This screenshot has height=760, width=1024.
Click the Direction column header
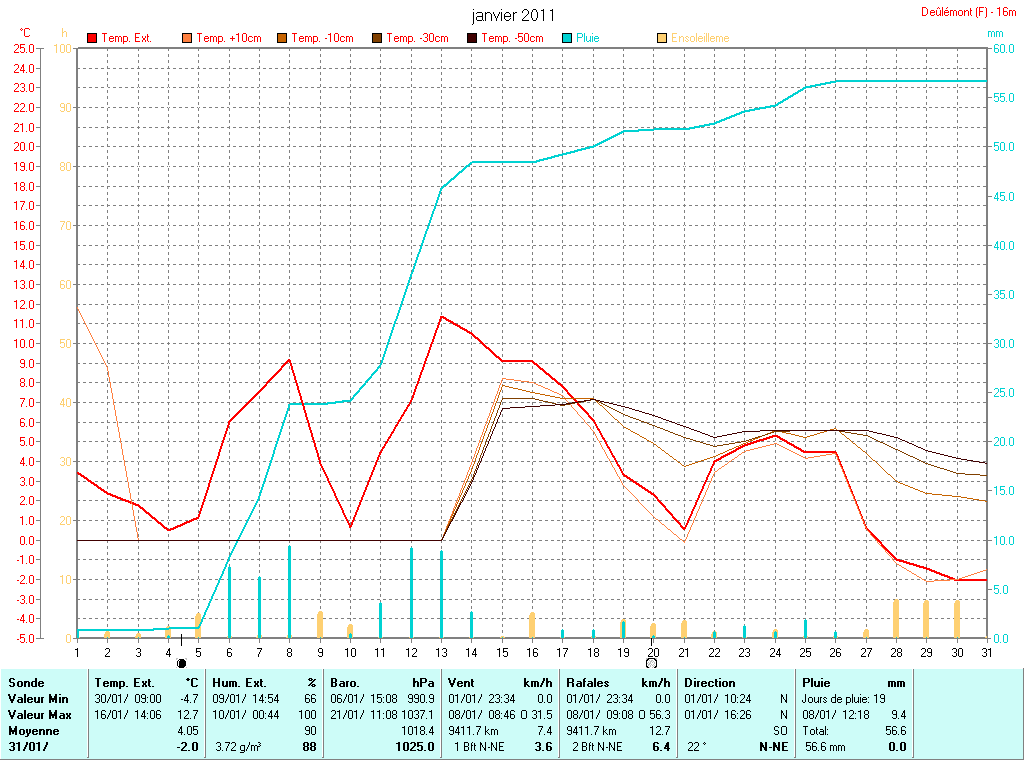point(710,683)
